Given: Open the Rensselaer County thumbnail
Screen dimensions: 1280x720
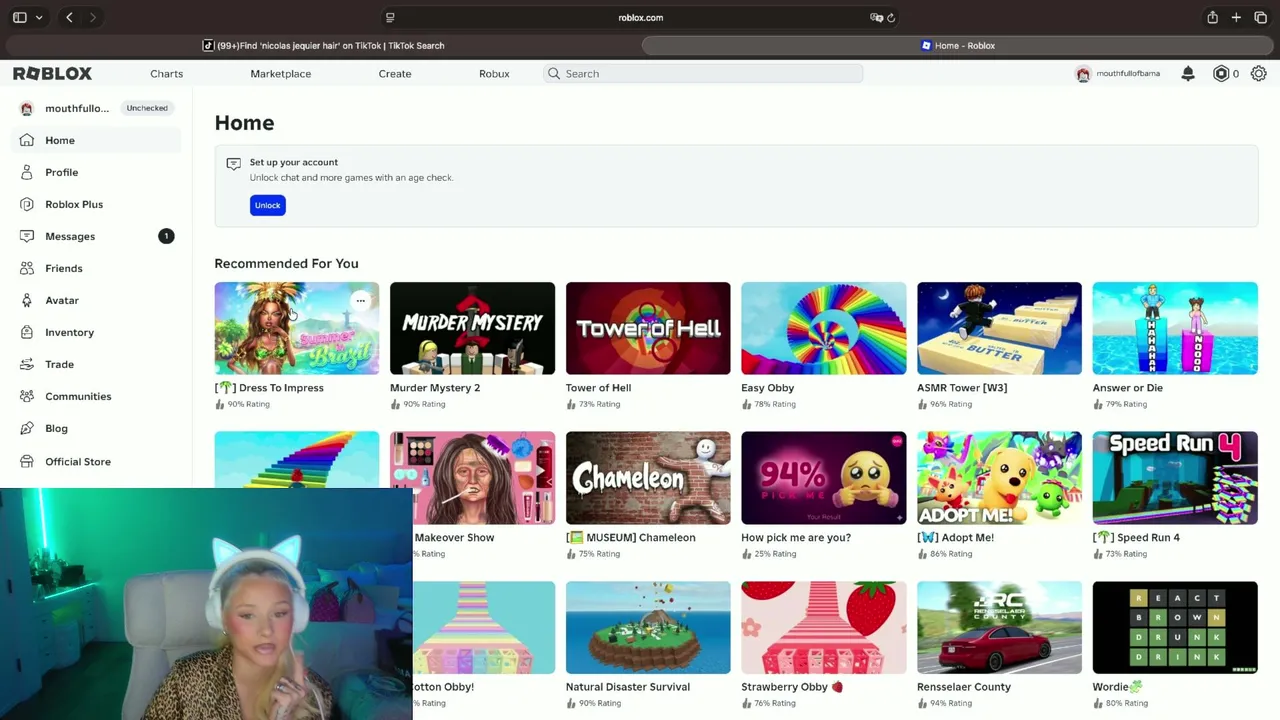Looking at the screenshot, I should 999,628.
